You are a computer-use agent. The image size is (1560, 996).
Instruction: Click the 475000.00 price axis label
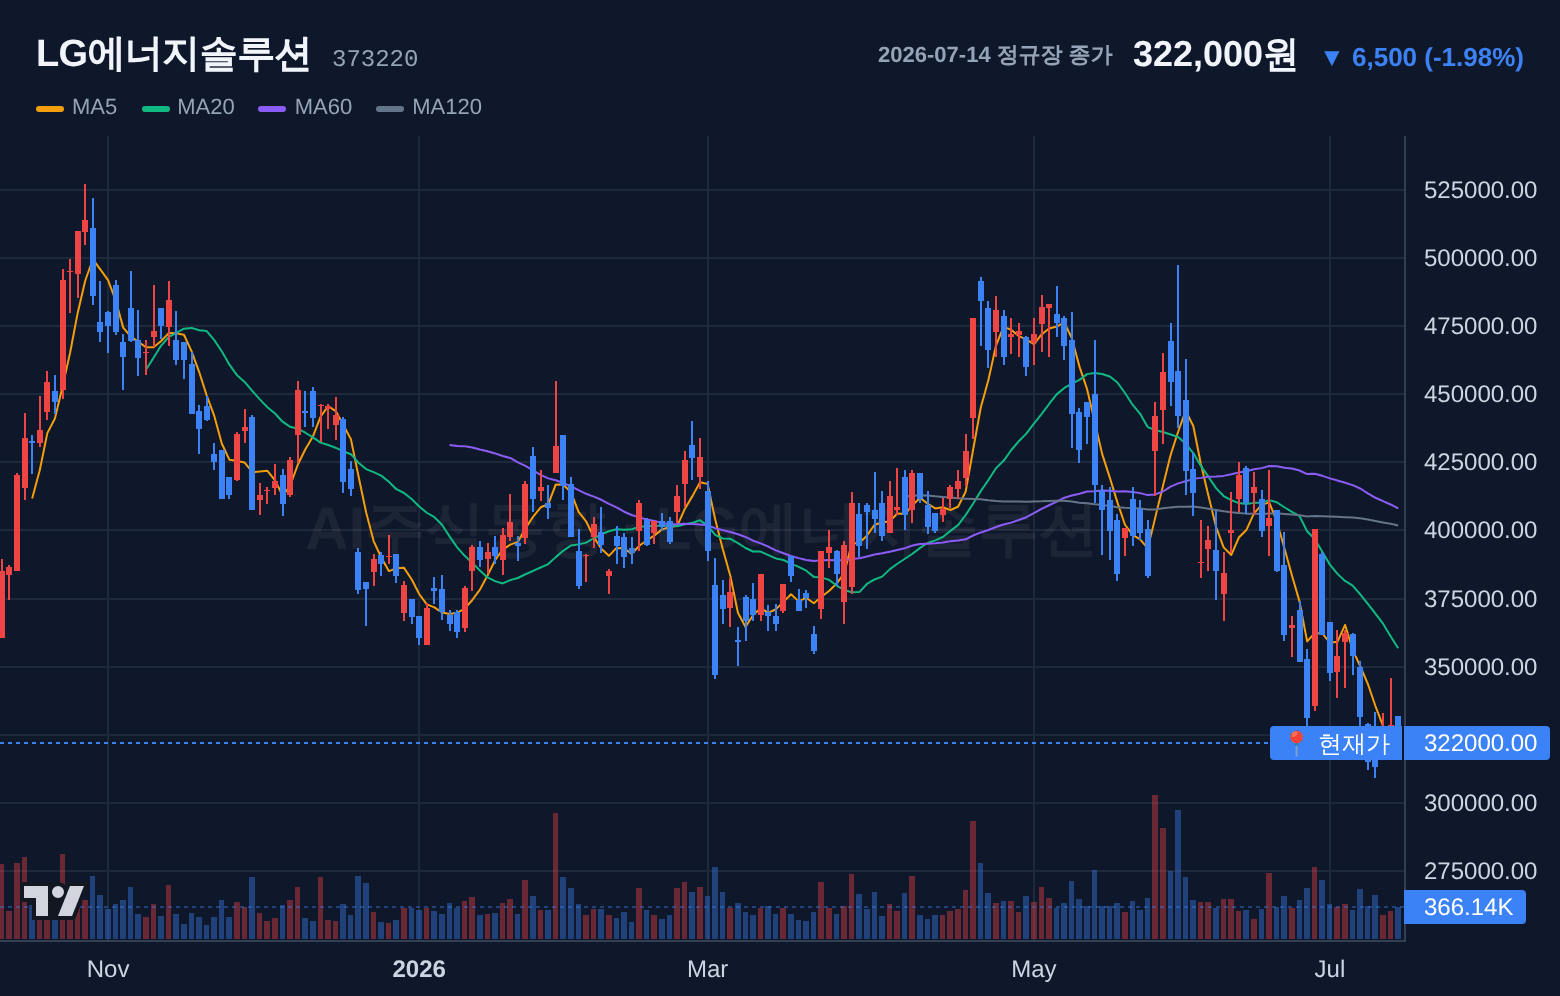click(x=1480, y=326)
